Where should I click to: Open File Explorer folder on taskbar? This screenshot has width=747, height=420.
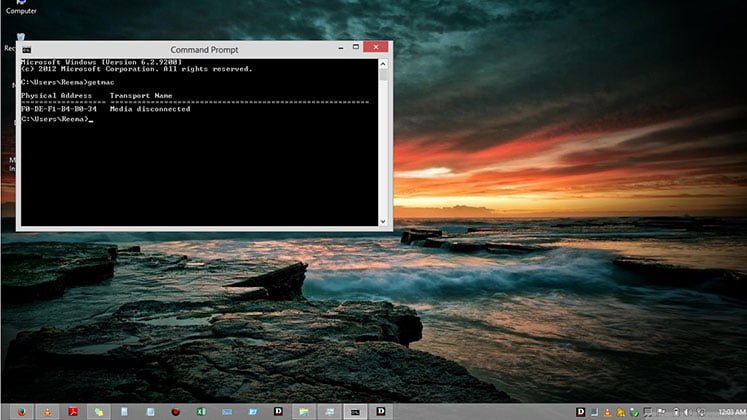click(303, 411)
